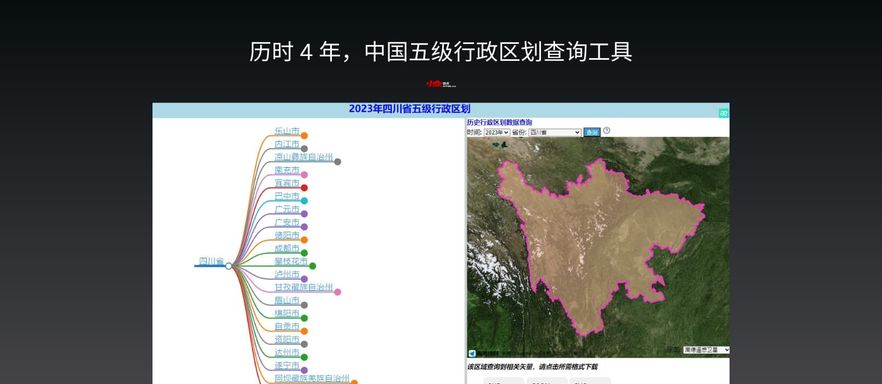This screenshot has width=882, height=384.
Task: Click the pink node dot for 甘孜藏族自治州
Action: [338, 292]
